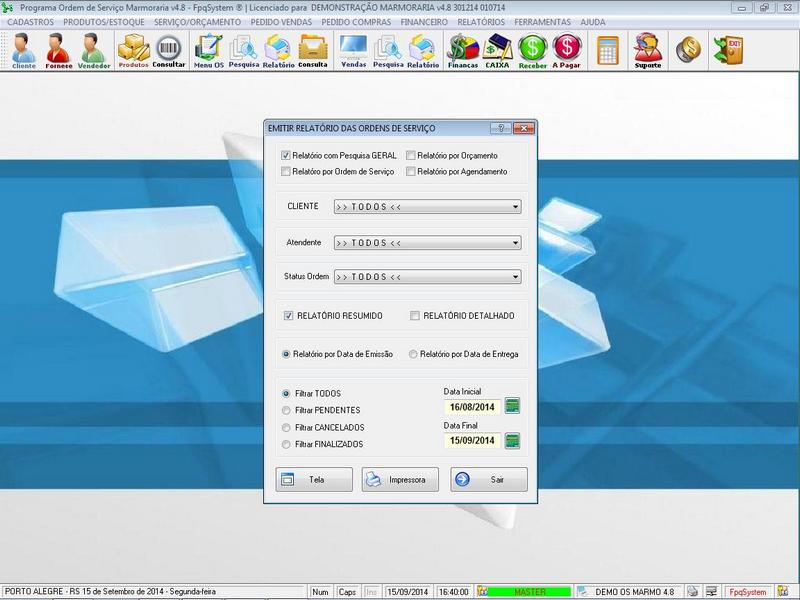Viewport: 800px width, 600px height.
Task: Open the Cliente toolbar icon
Action: pos(24,50)
